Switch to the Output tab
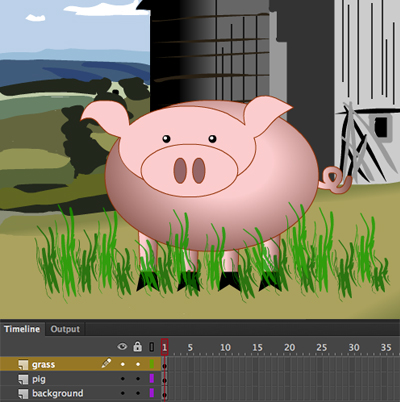This screenshot has height=402, width=400. tap(65, 329)
